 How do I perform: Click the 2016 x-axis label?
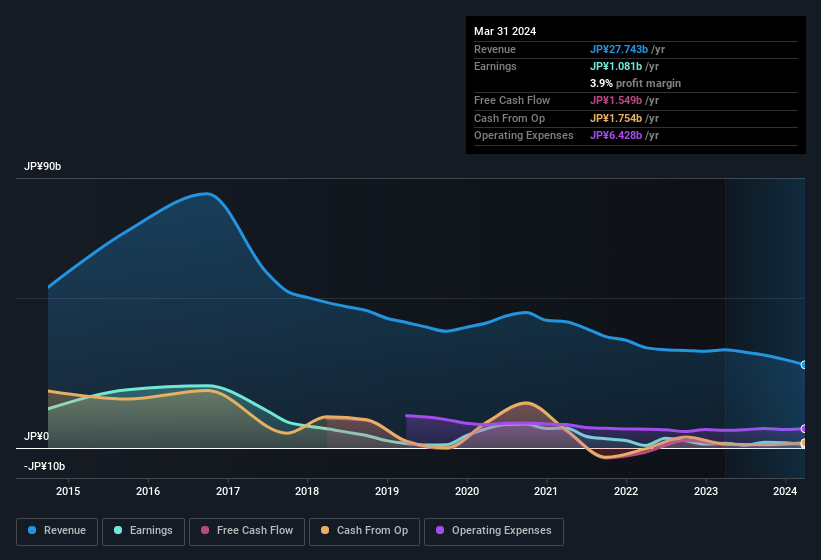tap(148, 491)
